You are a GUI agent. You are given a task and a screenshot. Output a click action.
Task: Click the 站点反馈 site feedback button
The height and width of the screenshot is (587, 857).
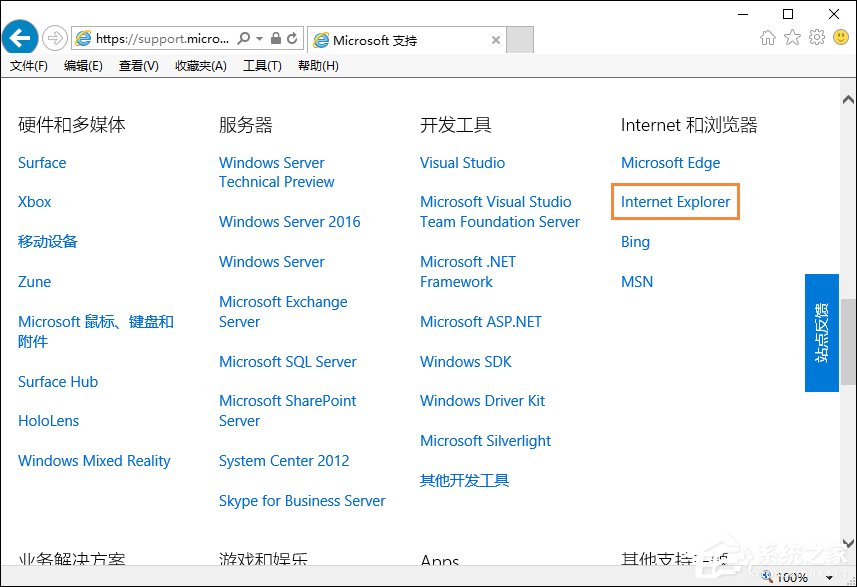click(821, 332)
